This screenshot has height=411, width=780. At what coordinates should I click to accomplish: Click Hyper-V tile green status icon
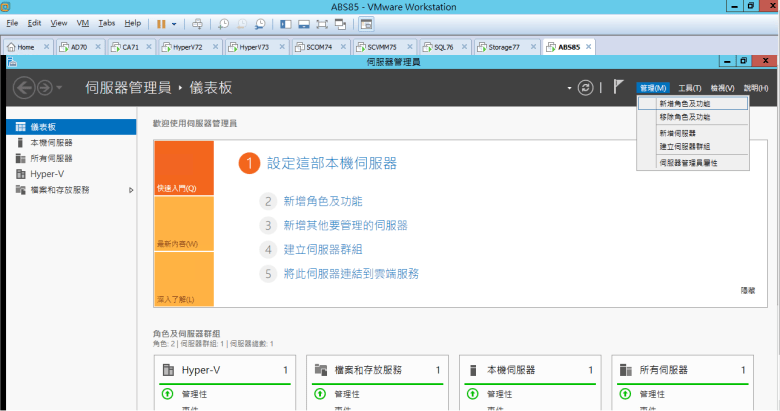click(166, 394)
